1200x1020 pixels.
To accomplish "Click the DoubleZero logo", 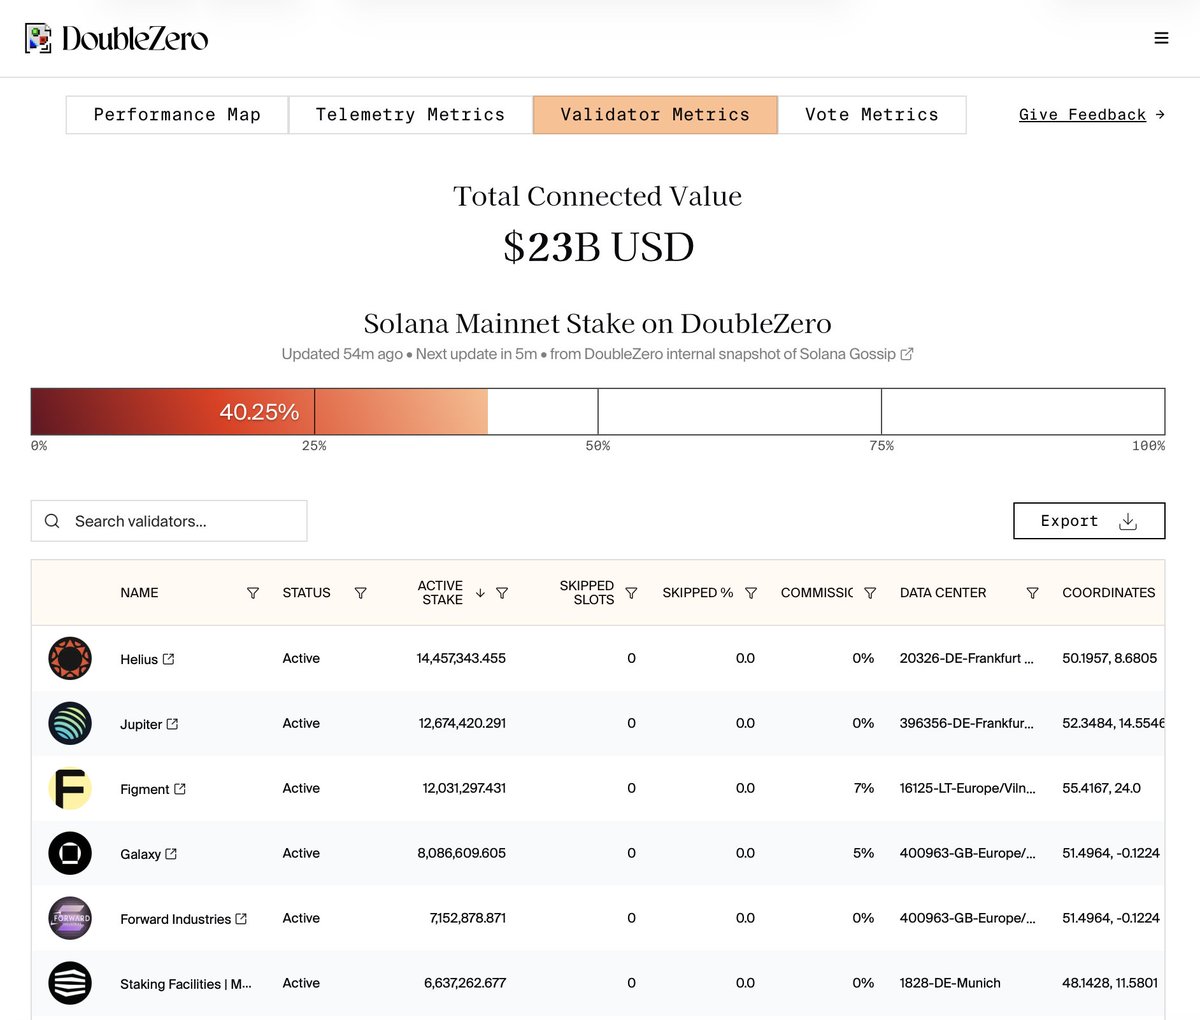I will point(117,39).
